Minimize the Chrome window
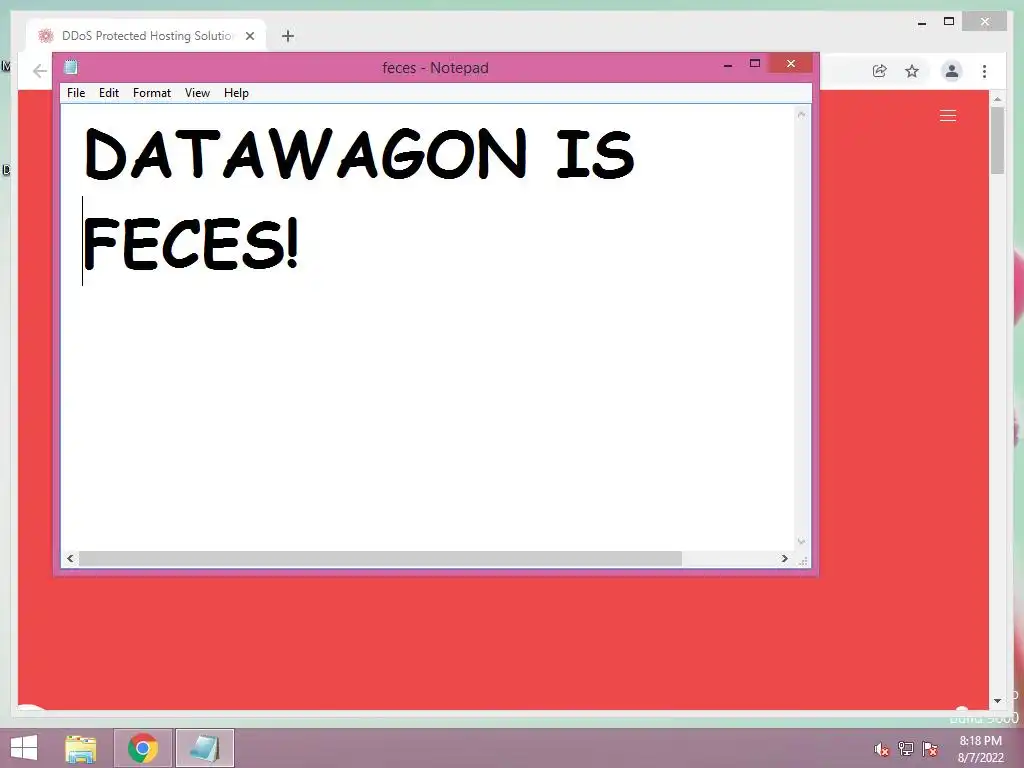This screenshot has height=768, width=1024. [921, 22]
